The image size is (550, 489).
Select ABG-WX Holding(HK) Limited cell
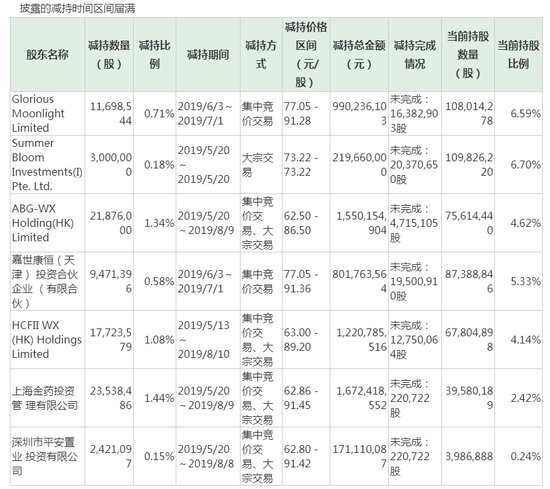tap(47, 223)
